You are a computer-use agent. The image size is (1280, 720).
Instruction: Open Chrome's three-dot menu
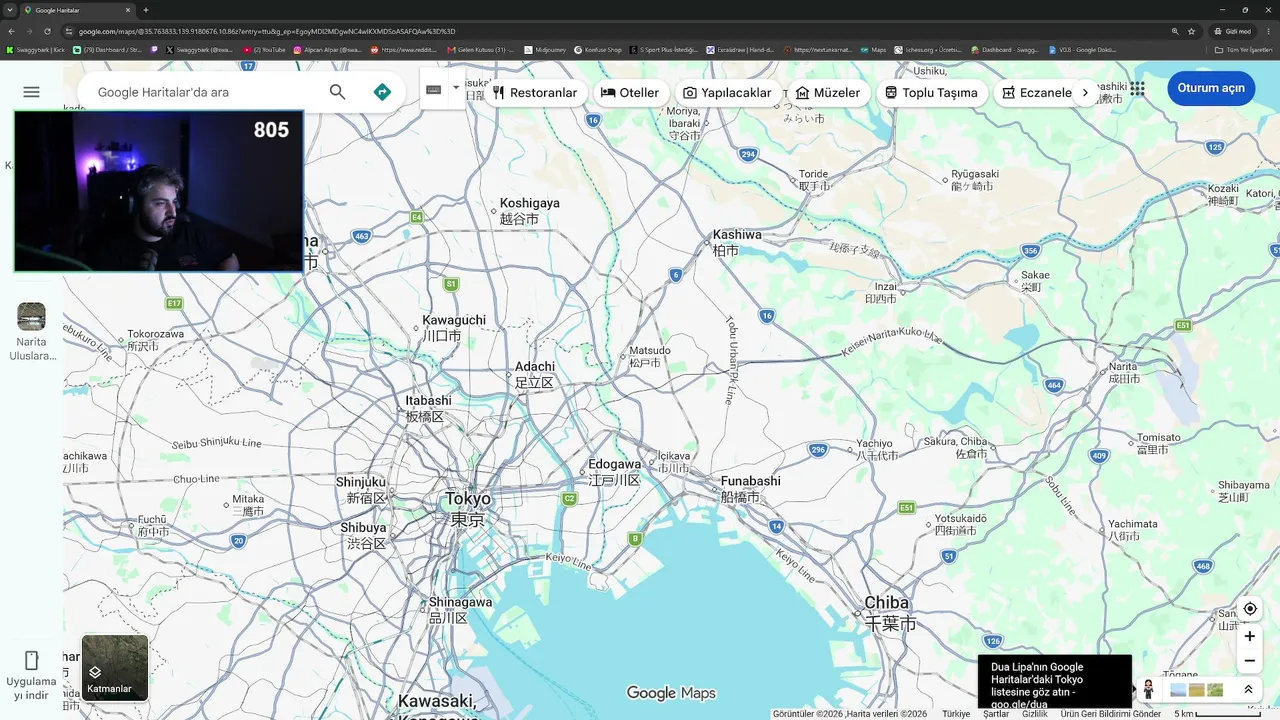coord(1269,31)
